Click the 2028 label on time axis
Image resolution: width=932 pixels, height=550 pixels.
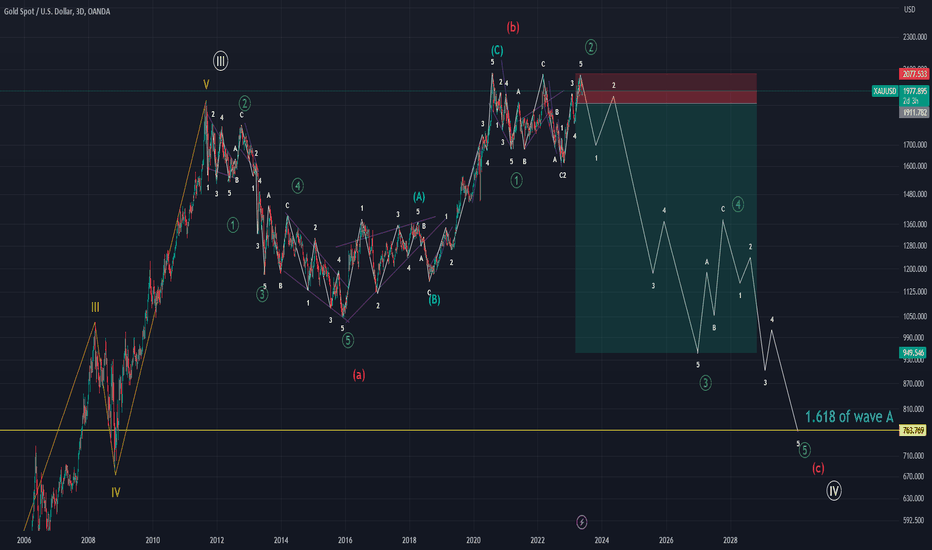(x=730, y=540)
